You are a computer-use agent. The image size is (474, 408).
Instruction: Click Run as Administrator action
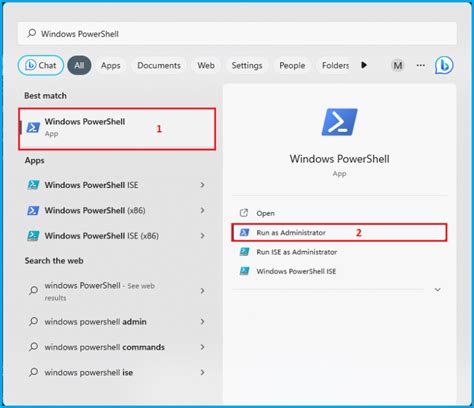coord(339,232)
